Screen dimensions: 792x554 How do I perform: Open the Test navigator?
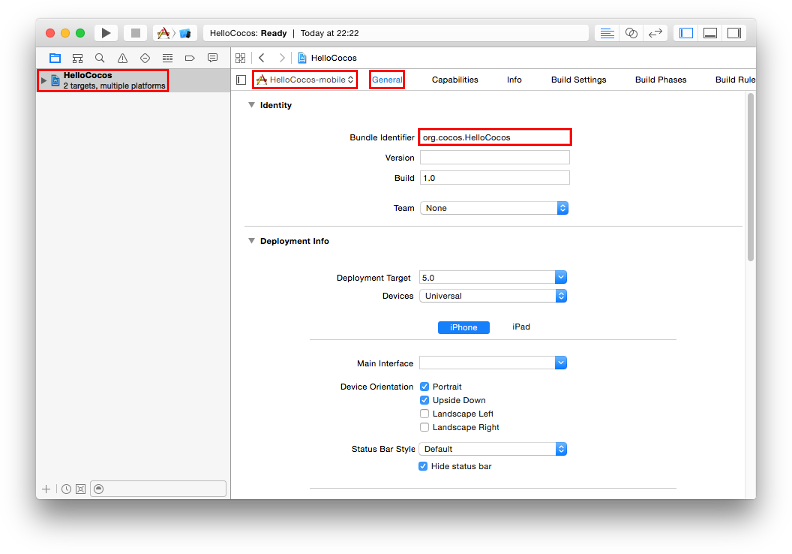pos(145,58)
